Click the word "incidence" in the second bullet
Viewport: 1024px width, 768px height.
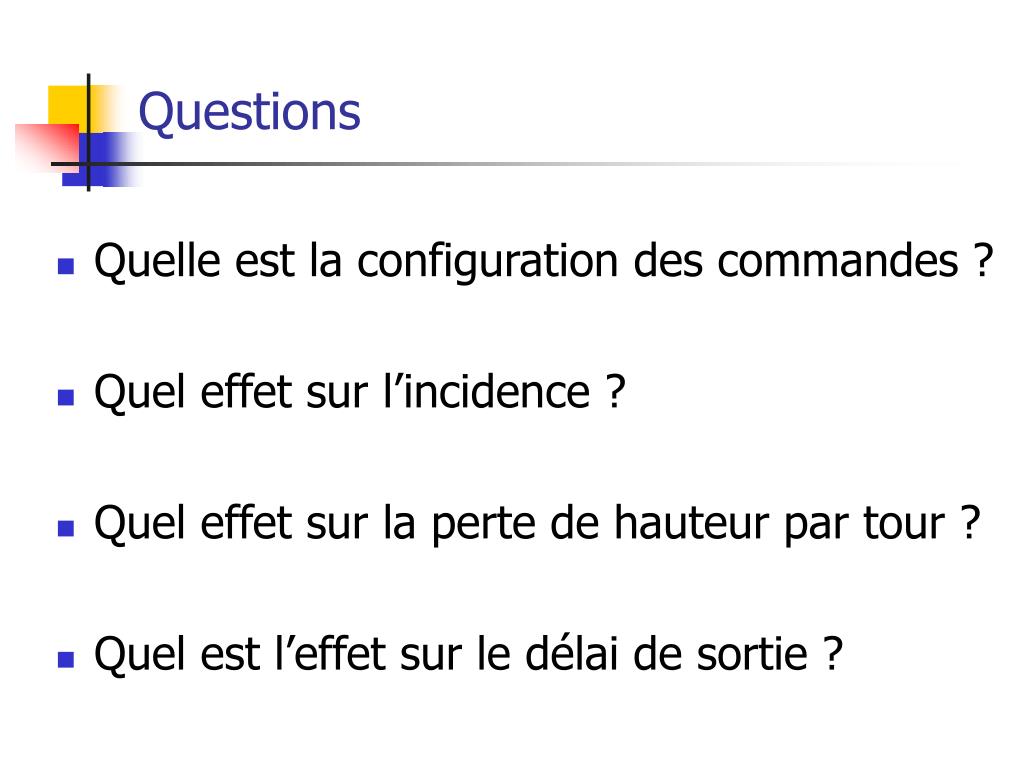coord(497,392)
